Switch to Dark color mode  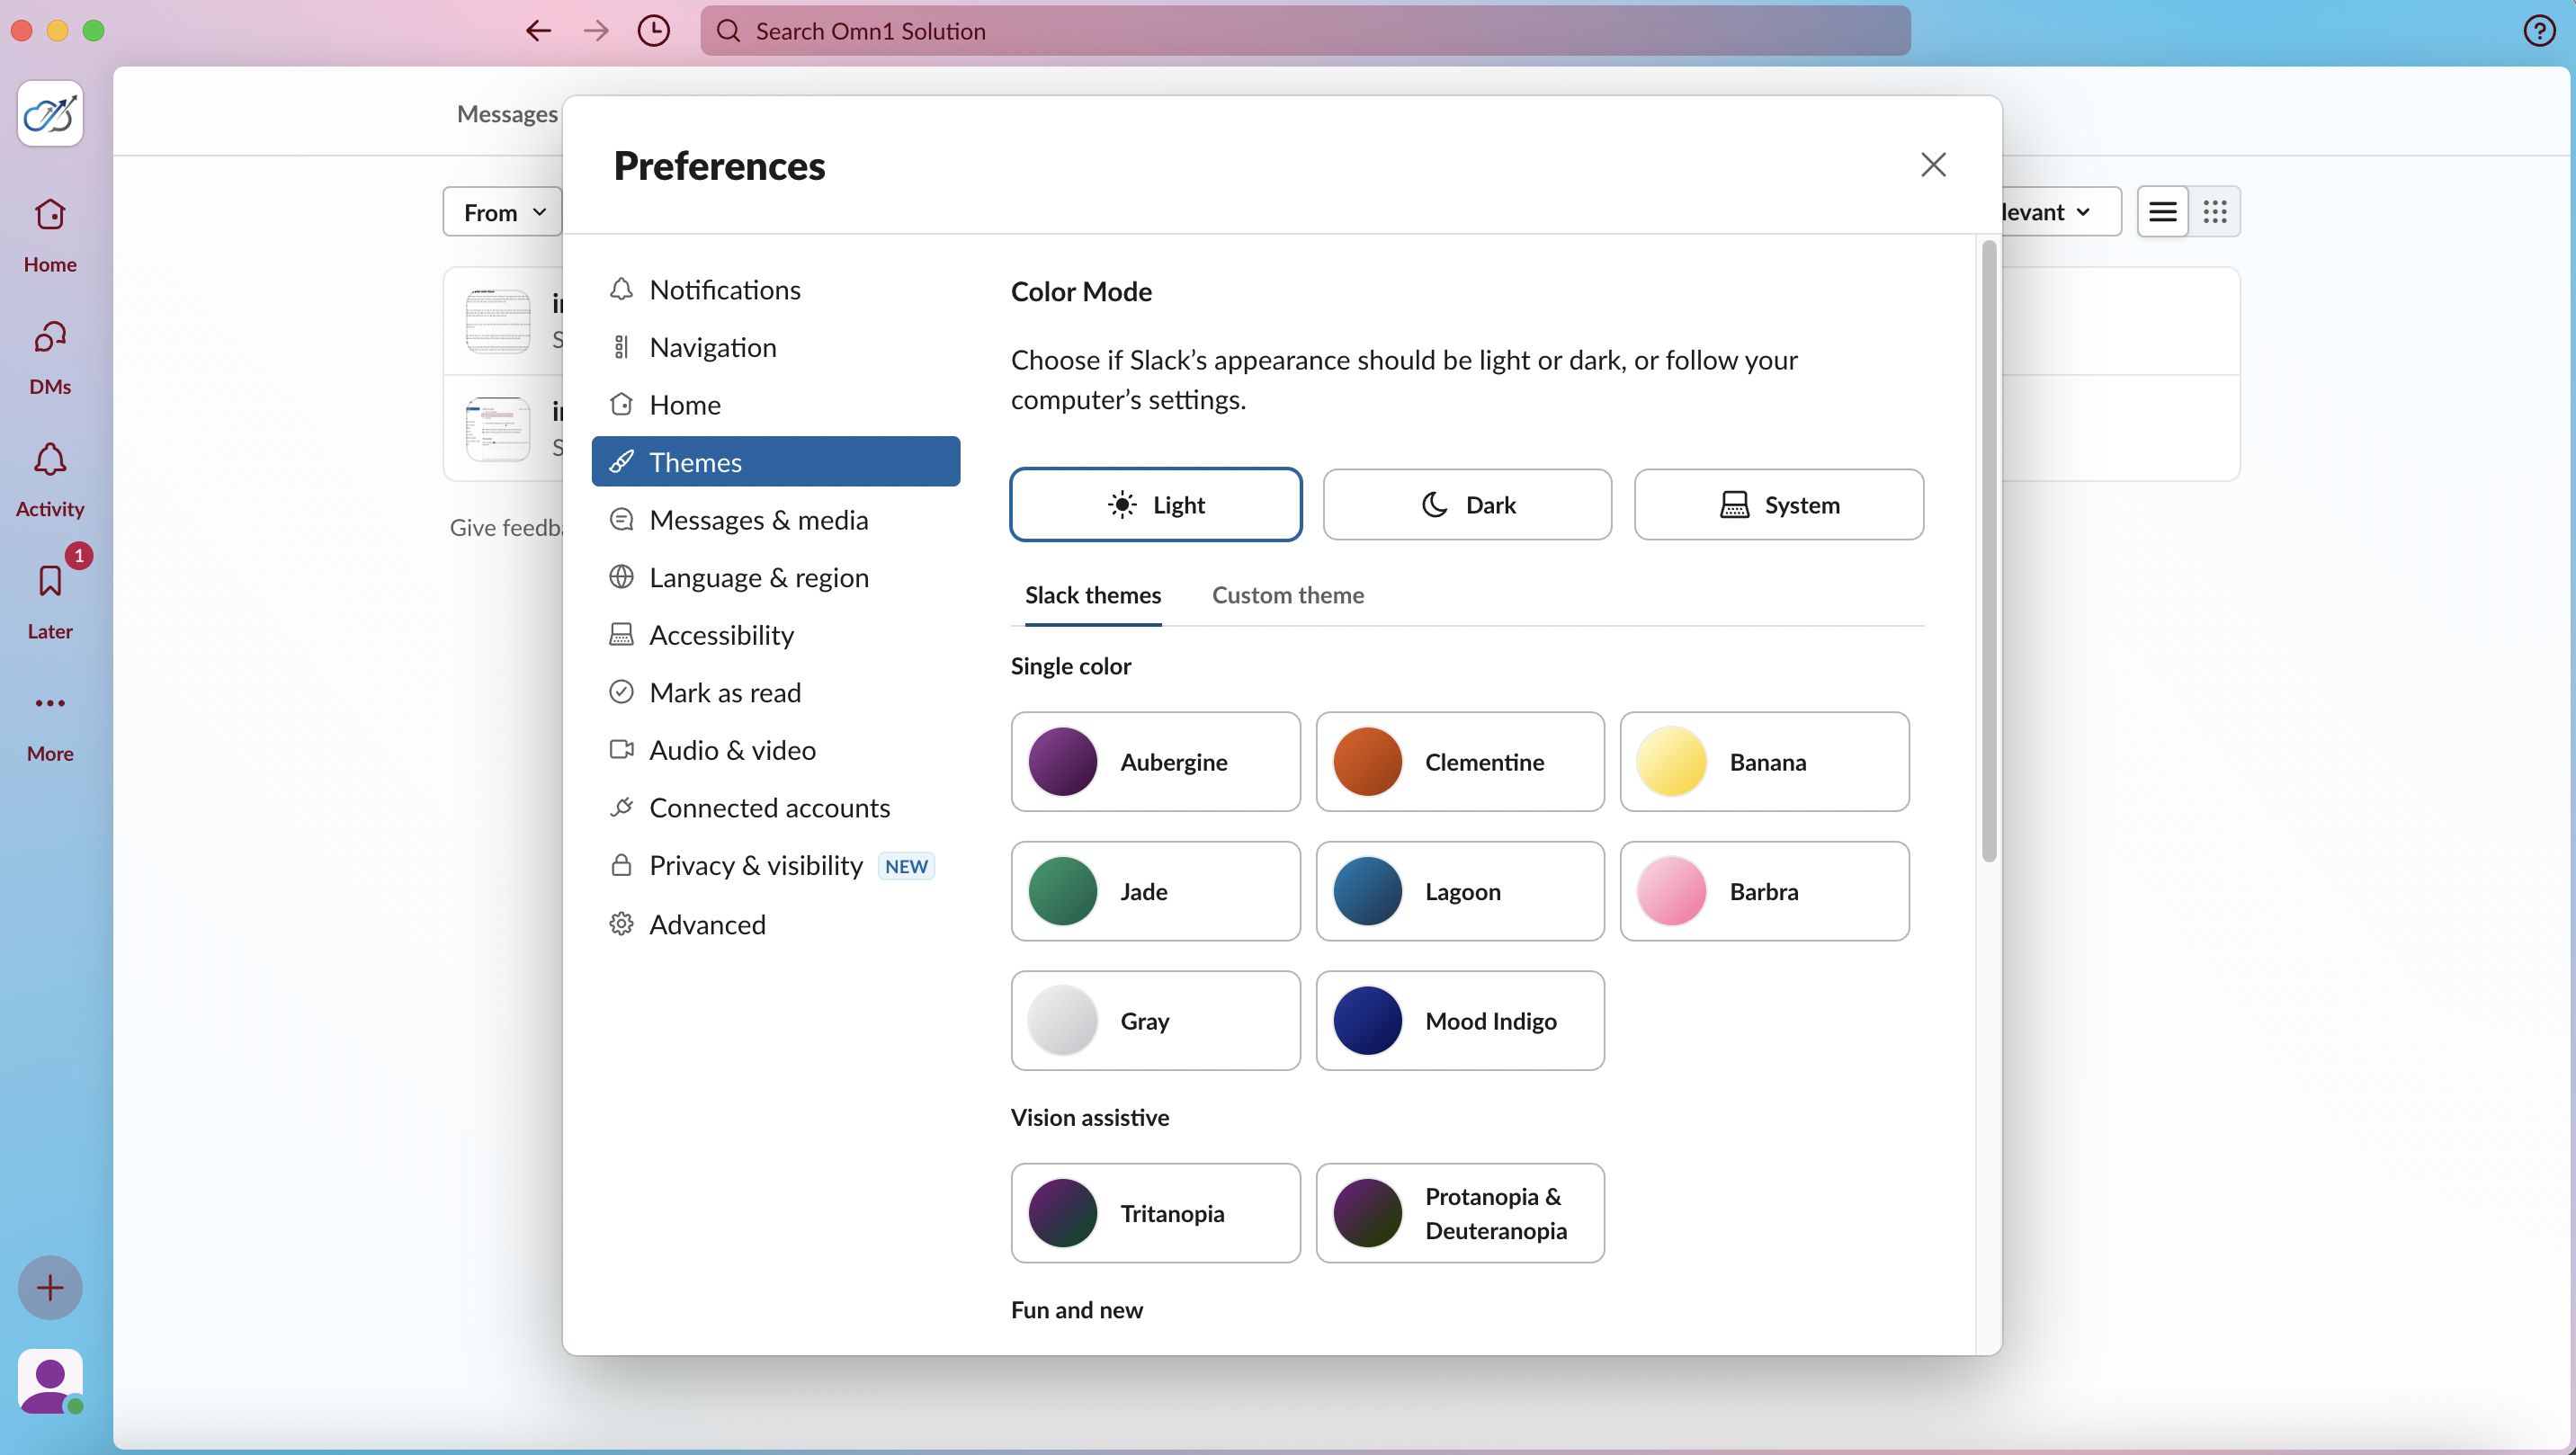click(1465, 504)
